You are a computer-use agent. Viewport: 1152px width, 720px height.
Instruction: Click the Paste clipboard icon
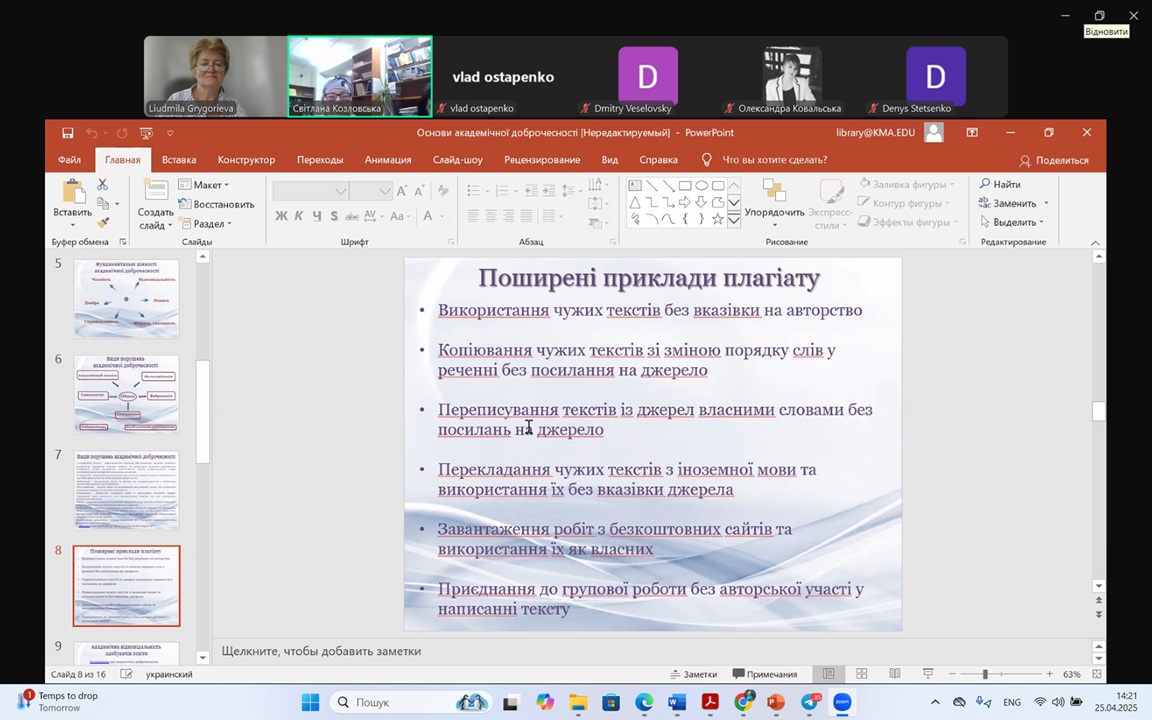click(x=73, y=191)
